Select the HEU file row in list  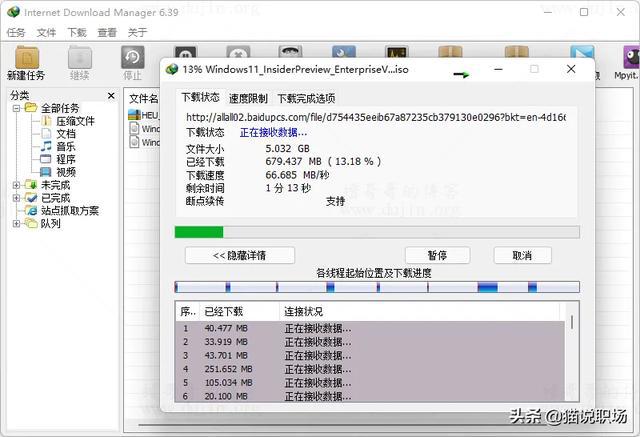tap(144, 115)
